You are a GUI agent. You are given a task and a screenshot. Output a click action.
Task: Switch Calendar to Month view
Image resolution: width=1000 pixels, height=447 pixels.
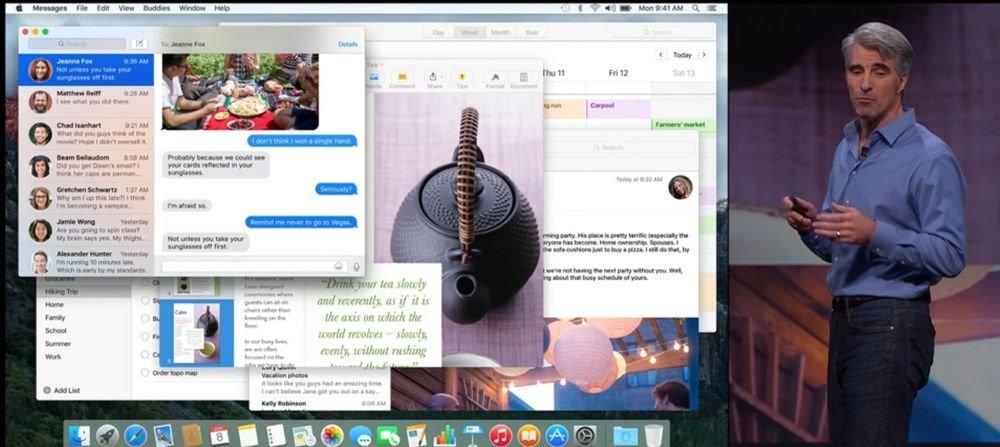point(501,33)
